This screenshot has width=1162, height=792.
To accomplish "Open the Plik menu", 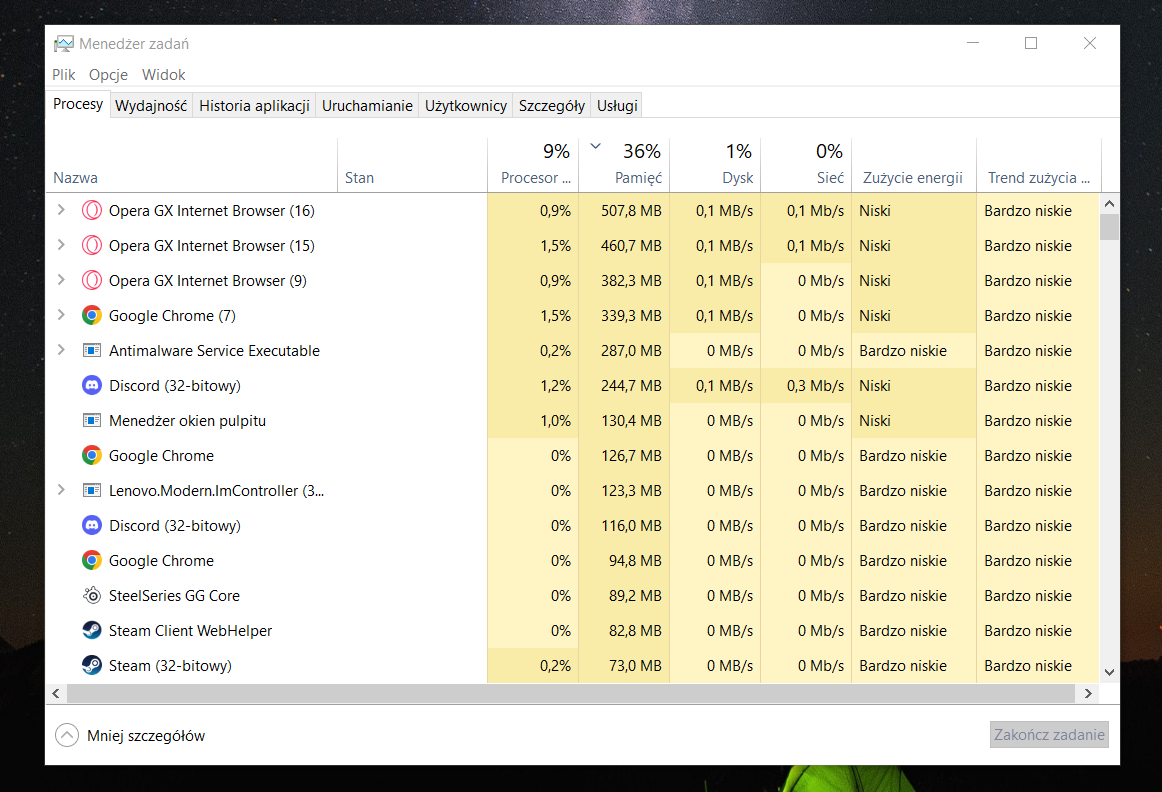I will tap(64, 75).
